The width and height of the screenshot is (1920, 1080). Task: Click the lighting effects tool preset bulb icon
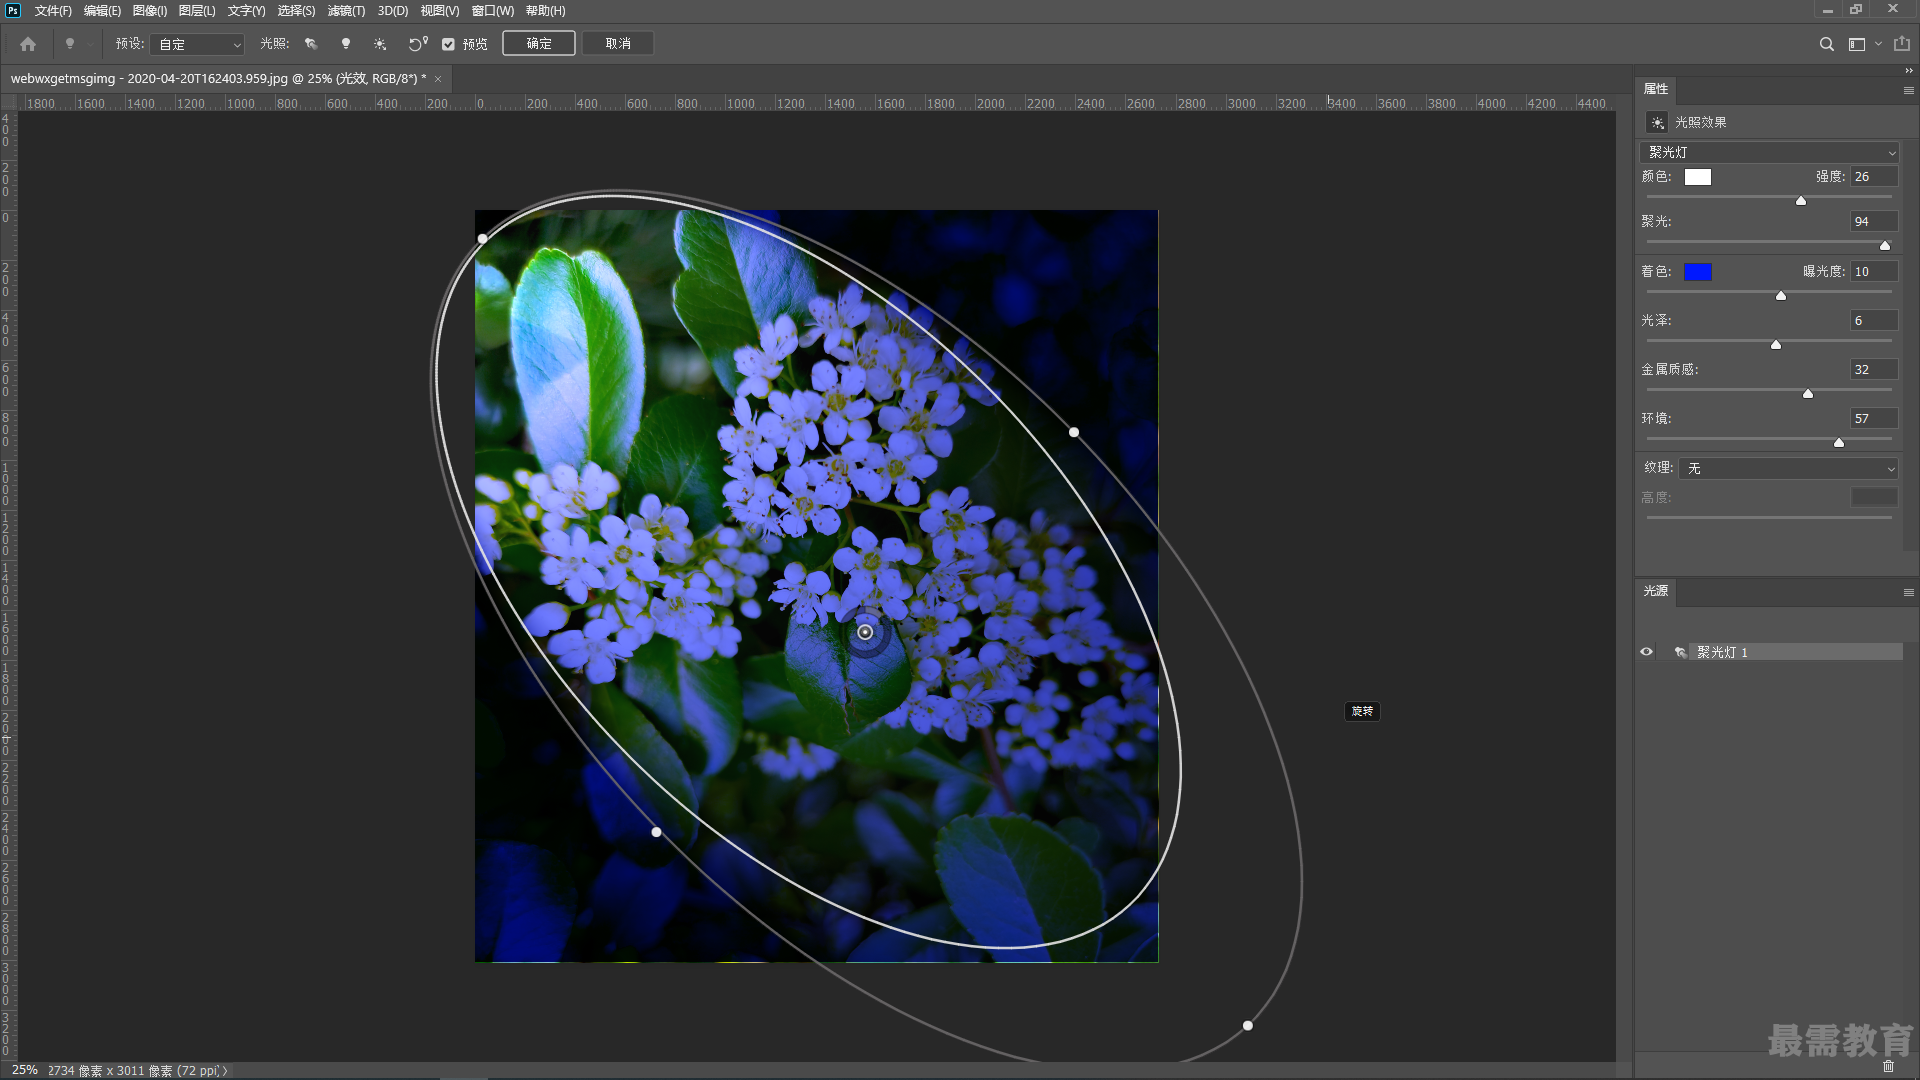pyautogui.click(x=70, y=44)
